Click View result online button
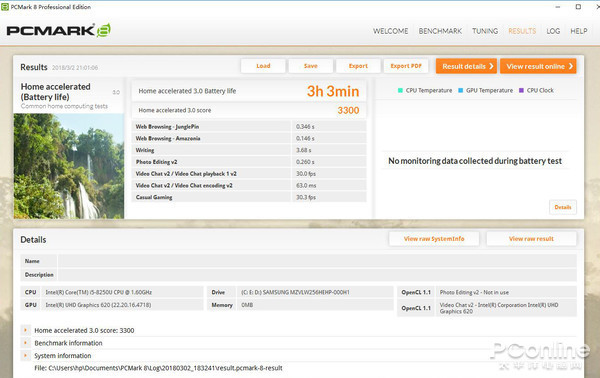The image size is (600, 378). coord(538,66)
